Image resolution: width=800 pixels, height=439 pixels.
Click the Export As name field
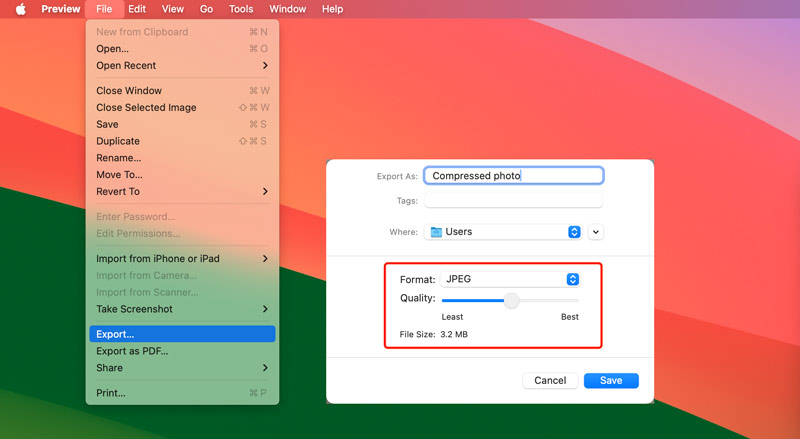[x=514, y=176]
